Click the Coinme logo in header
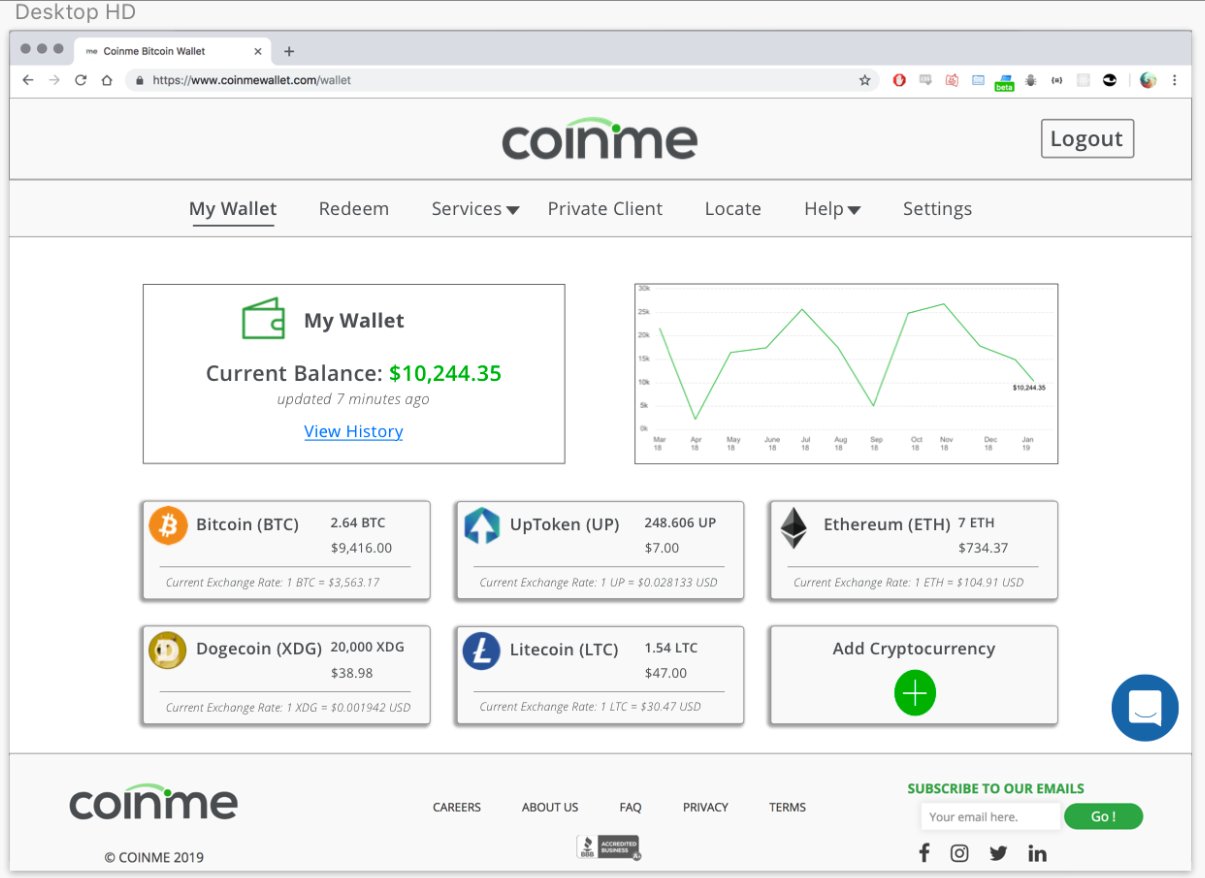The width and height of the screenshot is (1205, 878). point(600,140)
